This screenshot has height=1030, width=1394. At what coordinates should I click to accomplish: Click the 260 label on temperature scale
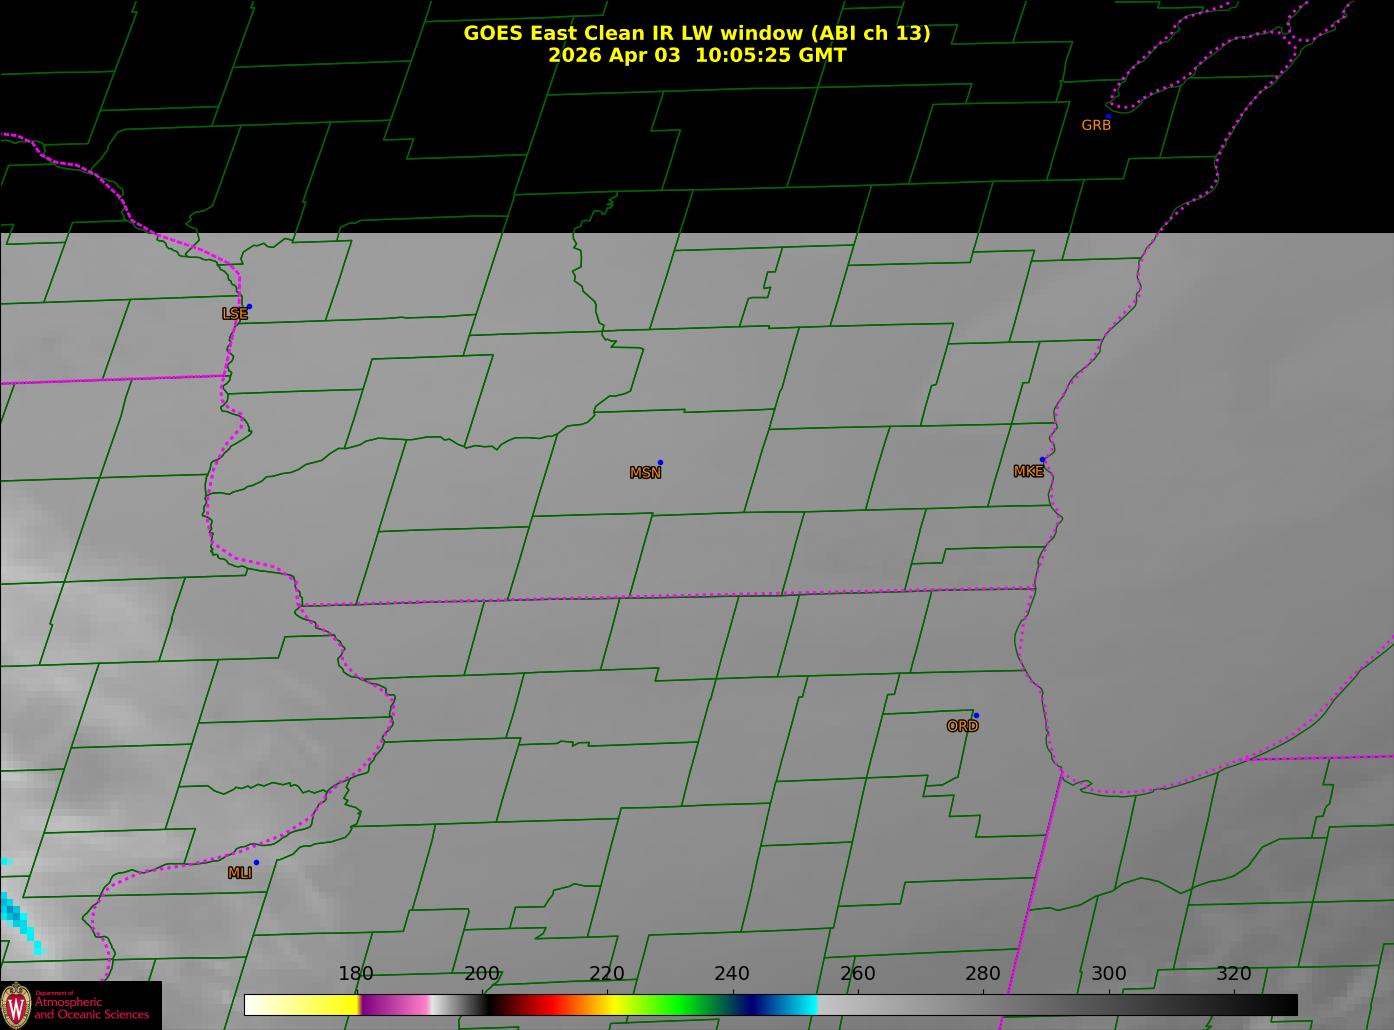857,974
